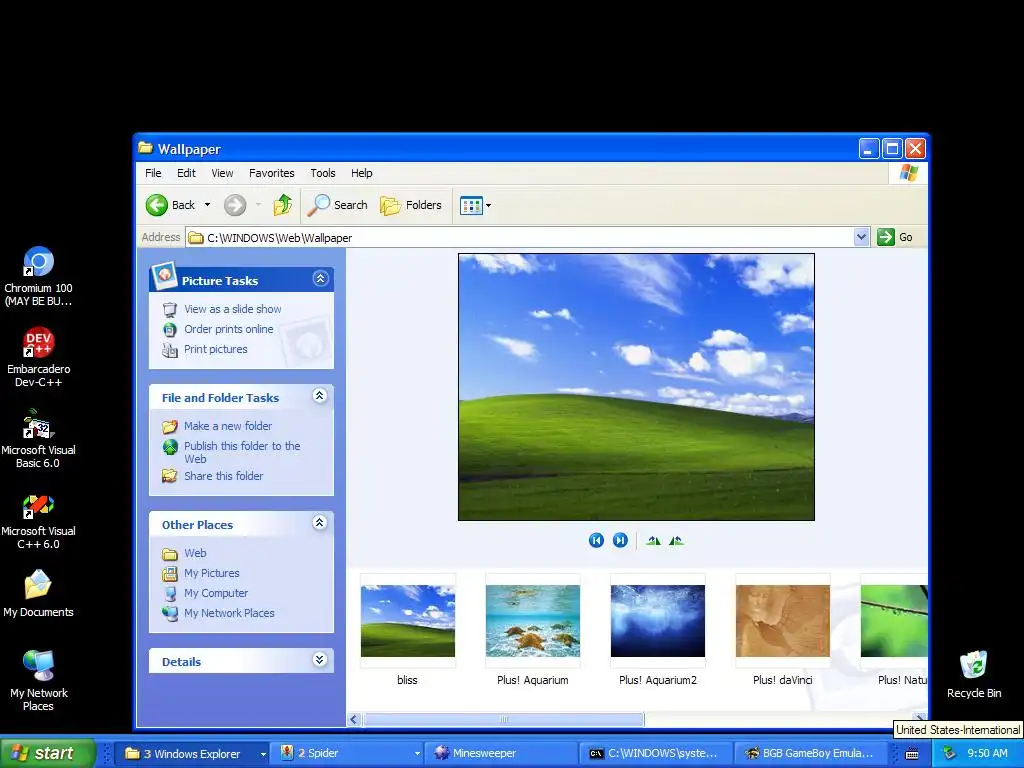The image size is (1024, 768).
Task: Open the Back history dropdown arrow
Action: [208, 205]
